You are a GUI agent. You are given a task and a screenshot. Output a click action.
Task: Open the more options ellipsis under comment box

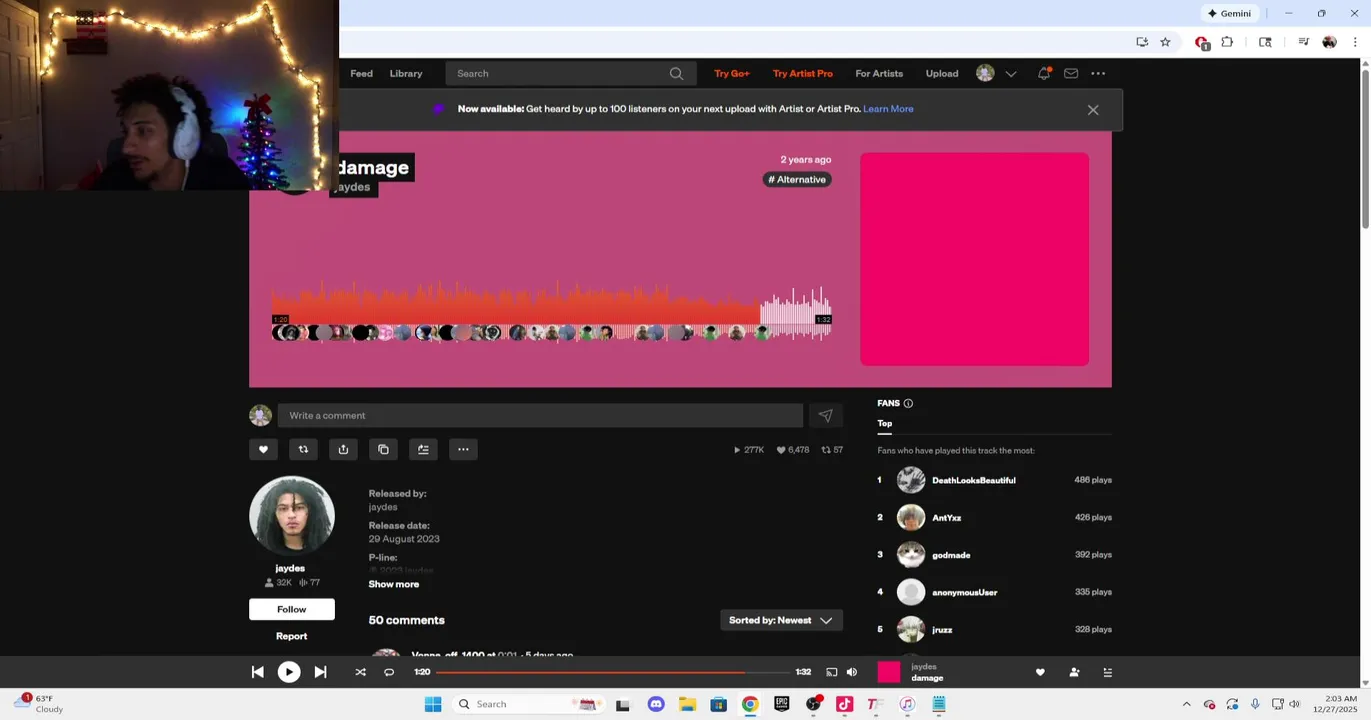point(463,449)
